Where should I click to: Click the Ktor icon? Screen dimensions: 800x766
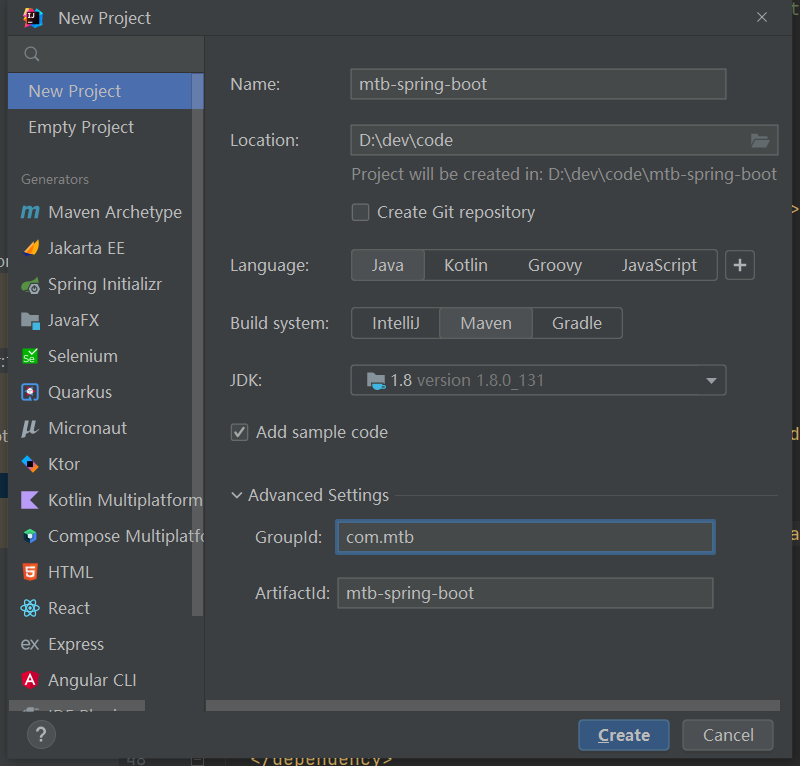click(x=30, y=464)
